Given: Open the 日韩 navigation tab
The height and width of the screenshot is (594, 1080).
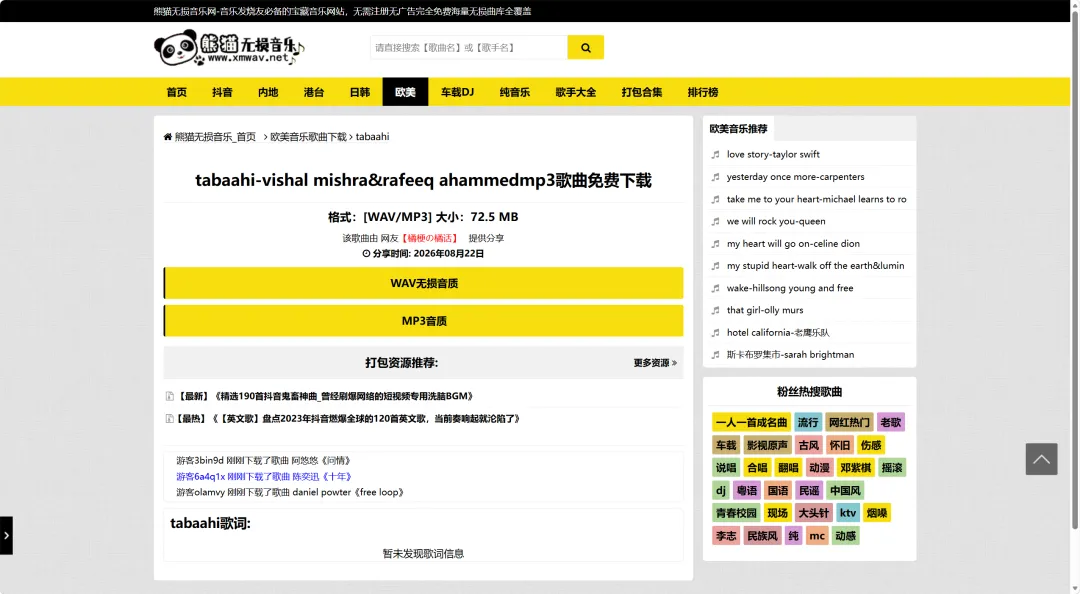Looking at the screenshot, I should coord(360,92).
